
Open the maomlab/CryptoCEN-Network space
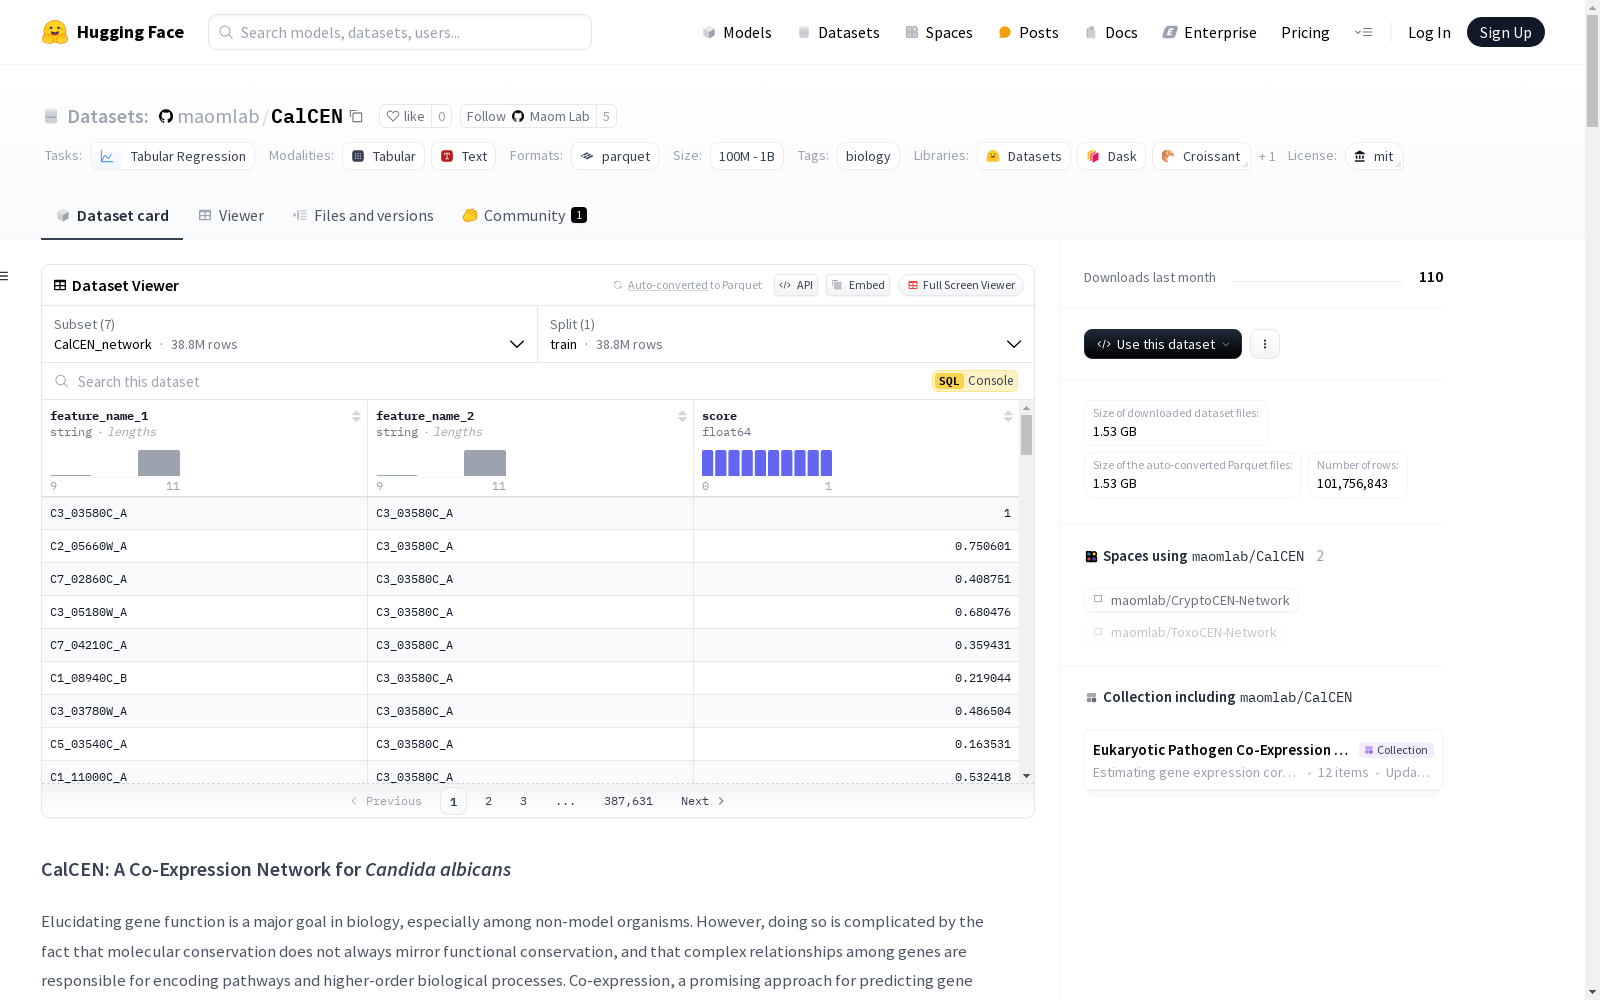point(1191,600)
